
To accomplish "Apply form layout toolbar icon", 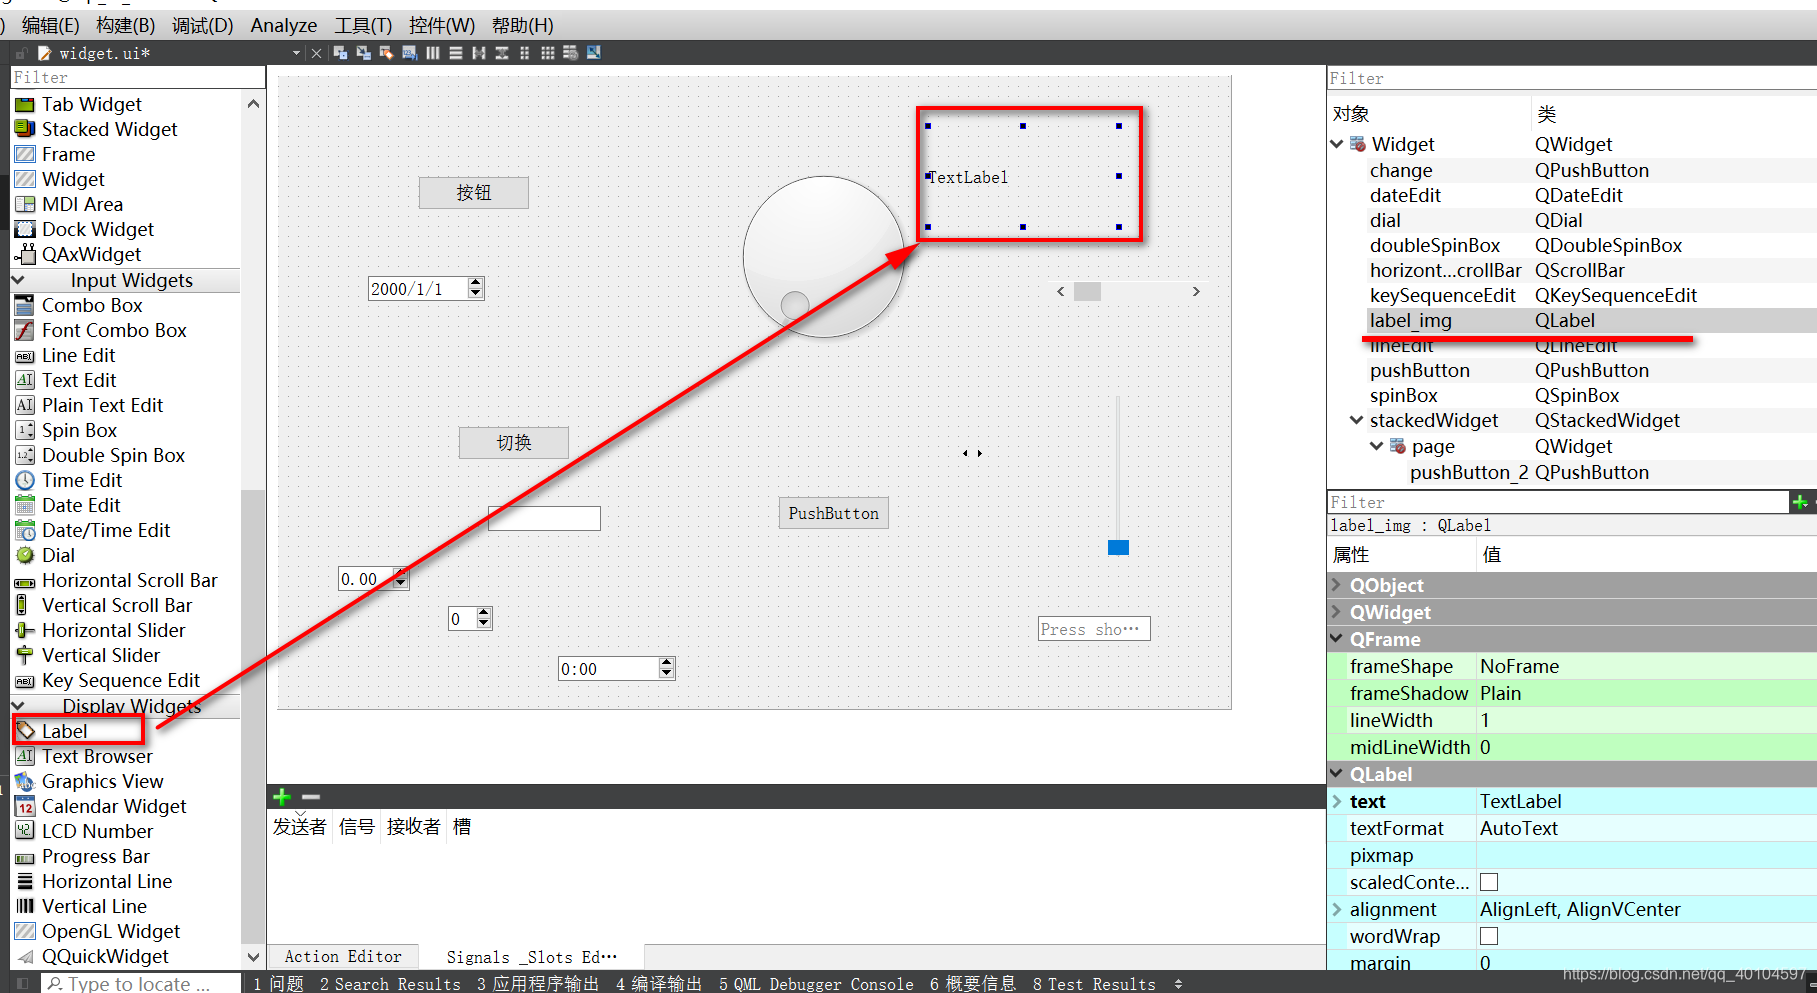I will [525, 53].
